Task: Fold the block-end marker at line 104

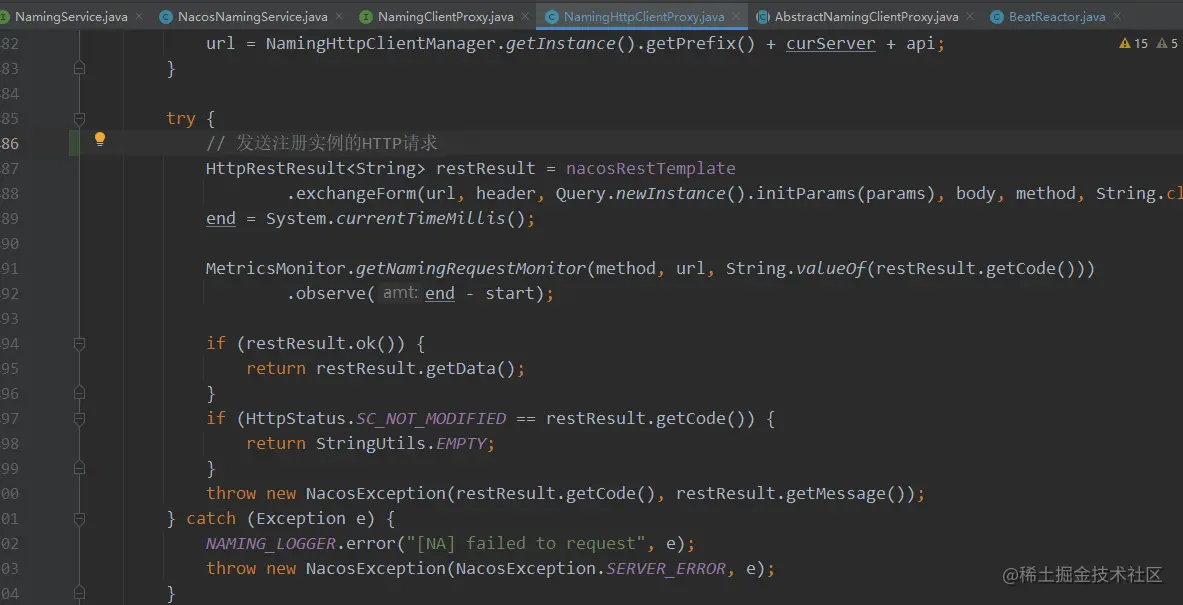Action: click(79, 593)
